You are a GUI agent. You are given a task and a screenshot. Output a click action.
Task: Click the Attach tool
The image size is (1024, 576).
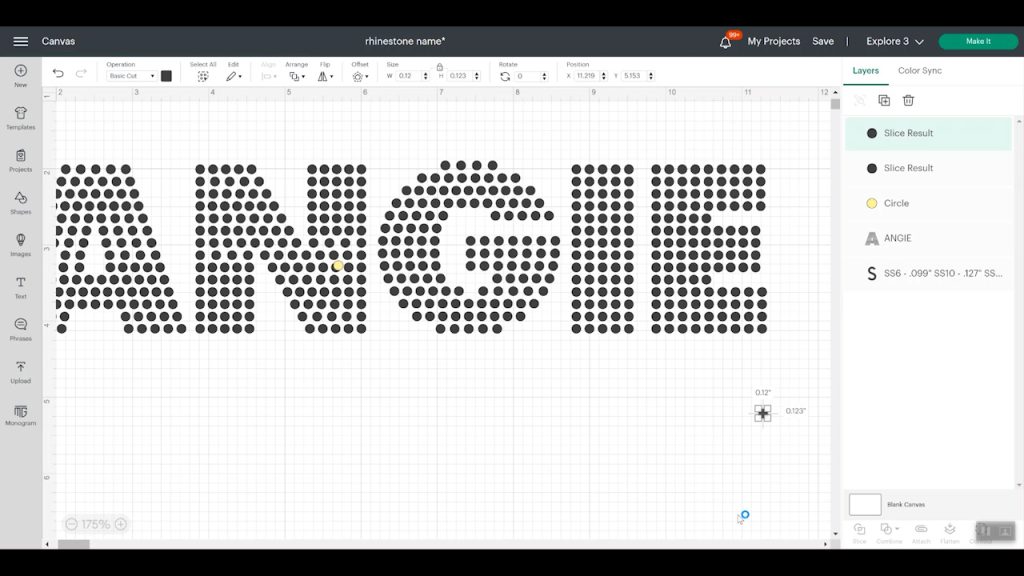point(921,532)
